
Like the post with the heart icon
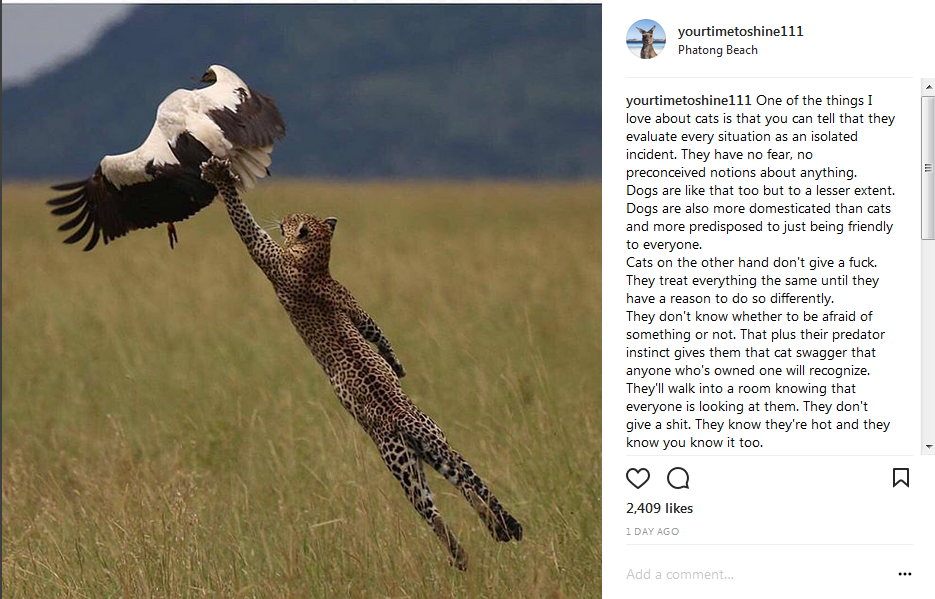pyautogui.click(x=637, y=478)
